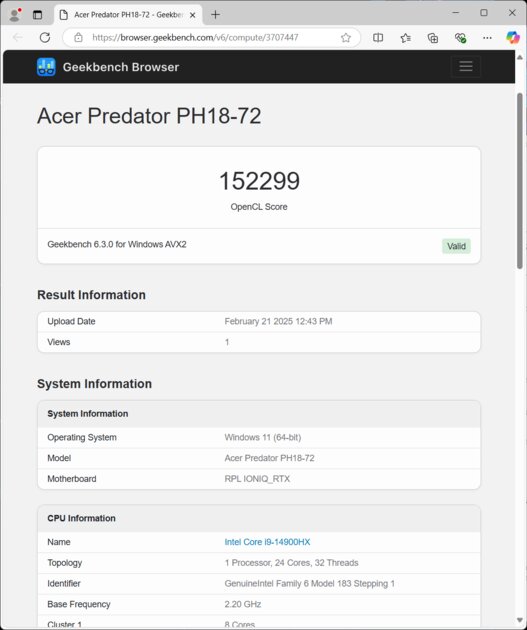This screenshot has width=527, height=630.
Task: Click the Topology row label
Action: 64,563
